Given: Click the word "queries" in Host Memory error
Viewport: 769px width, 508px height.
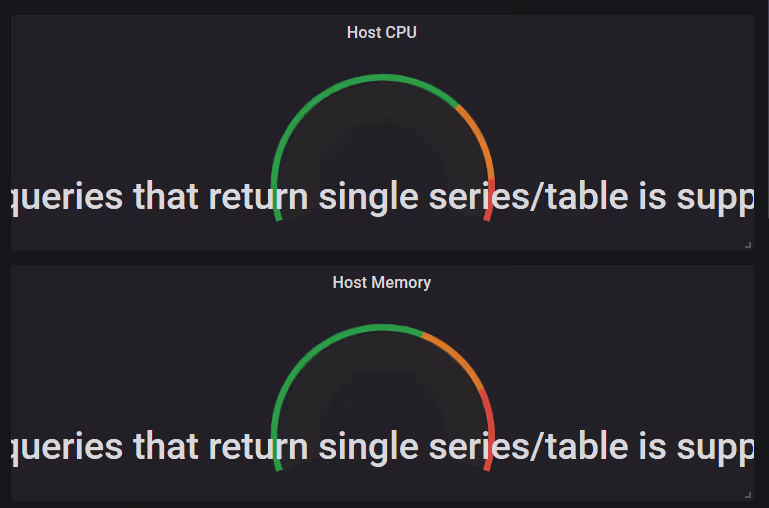Looking at the screenshot, I should 68,447.
